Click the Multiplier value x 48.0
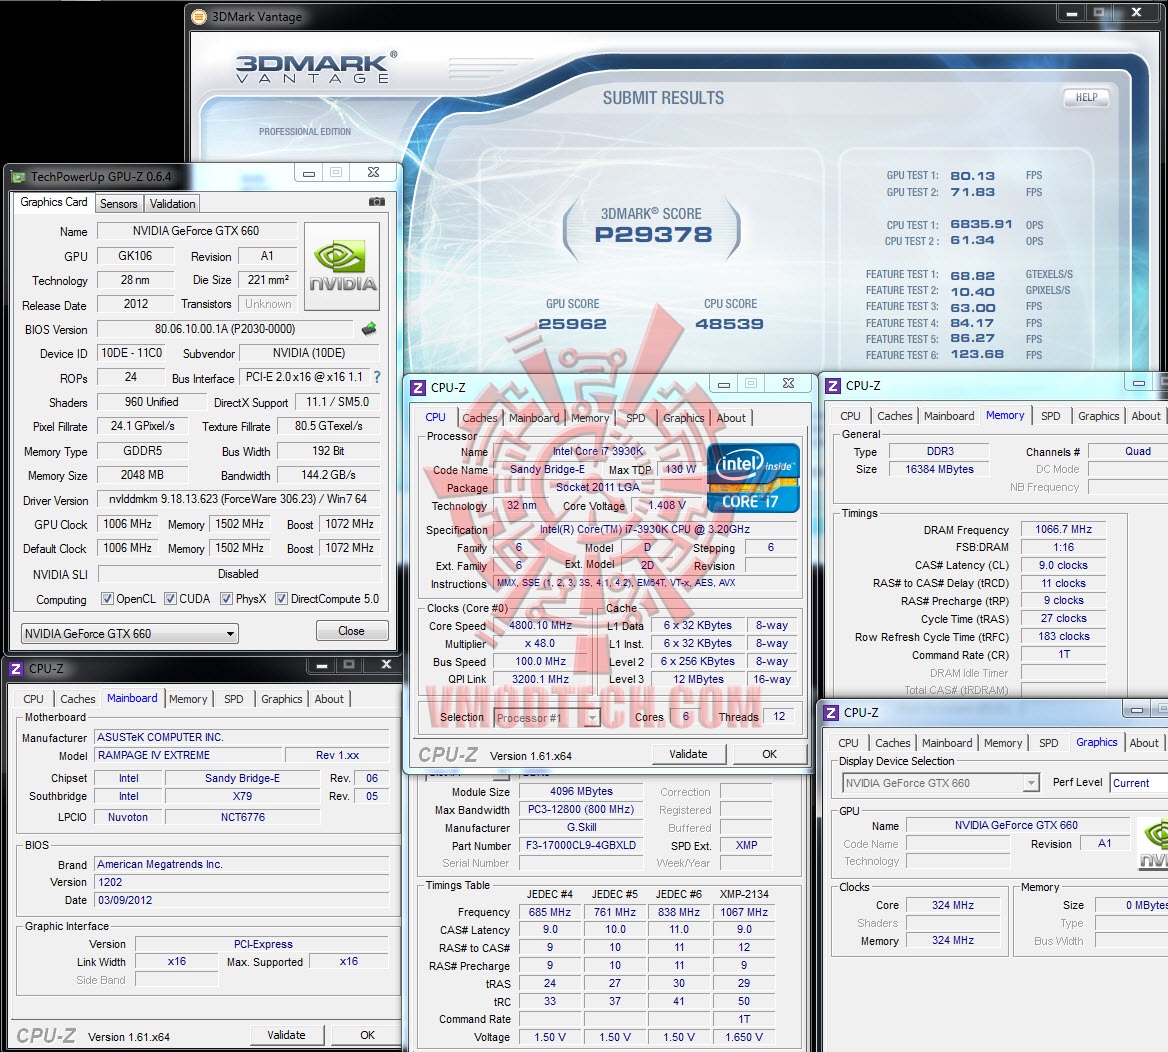 click(540, 643)
